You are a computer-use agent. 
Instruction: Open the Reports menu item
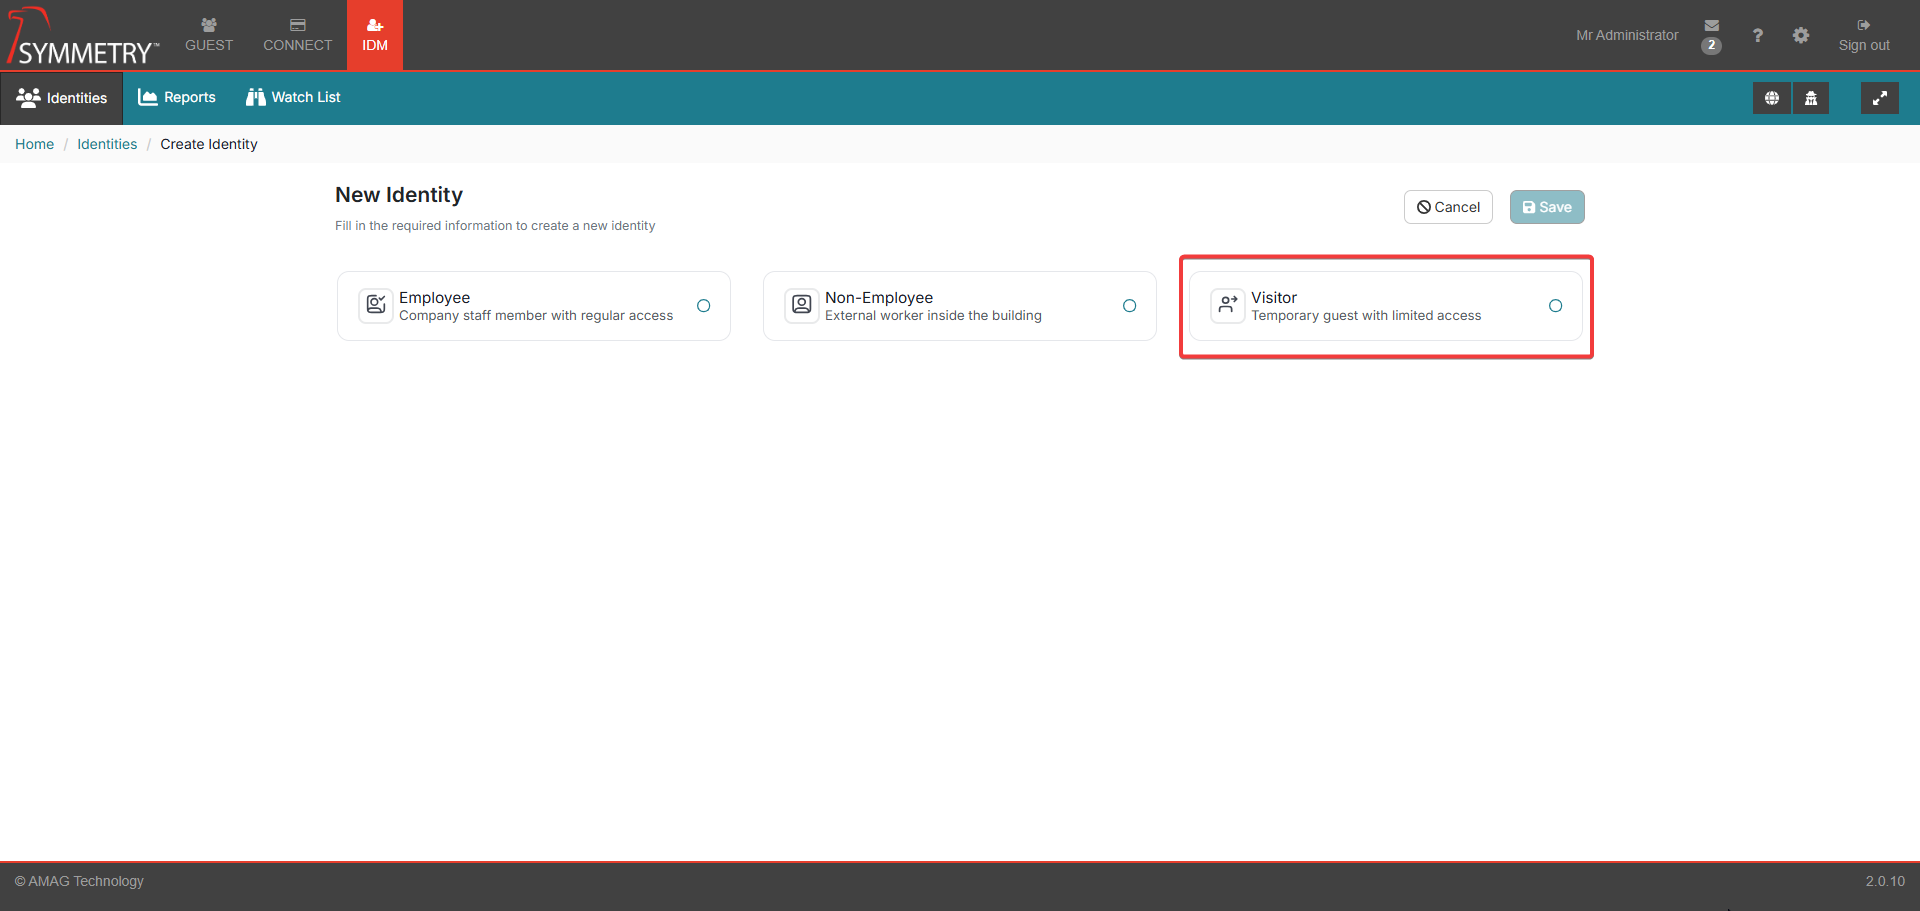pyautogui.click(x=177, y=97)
